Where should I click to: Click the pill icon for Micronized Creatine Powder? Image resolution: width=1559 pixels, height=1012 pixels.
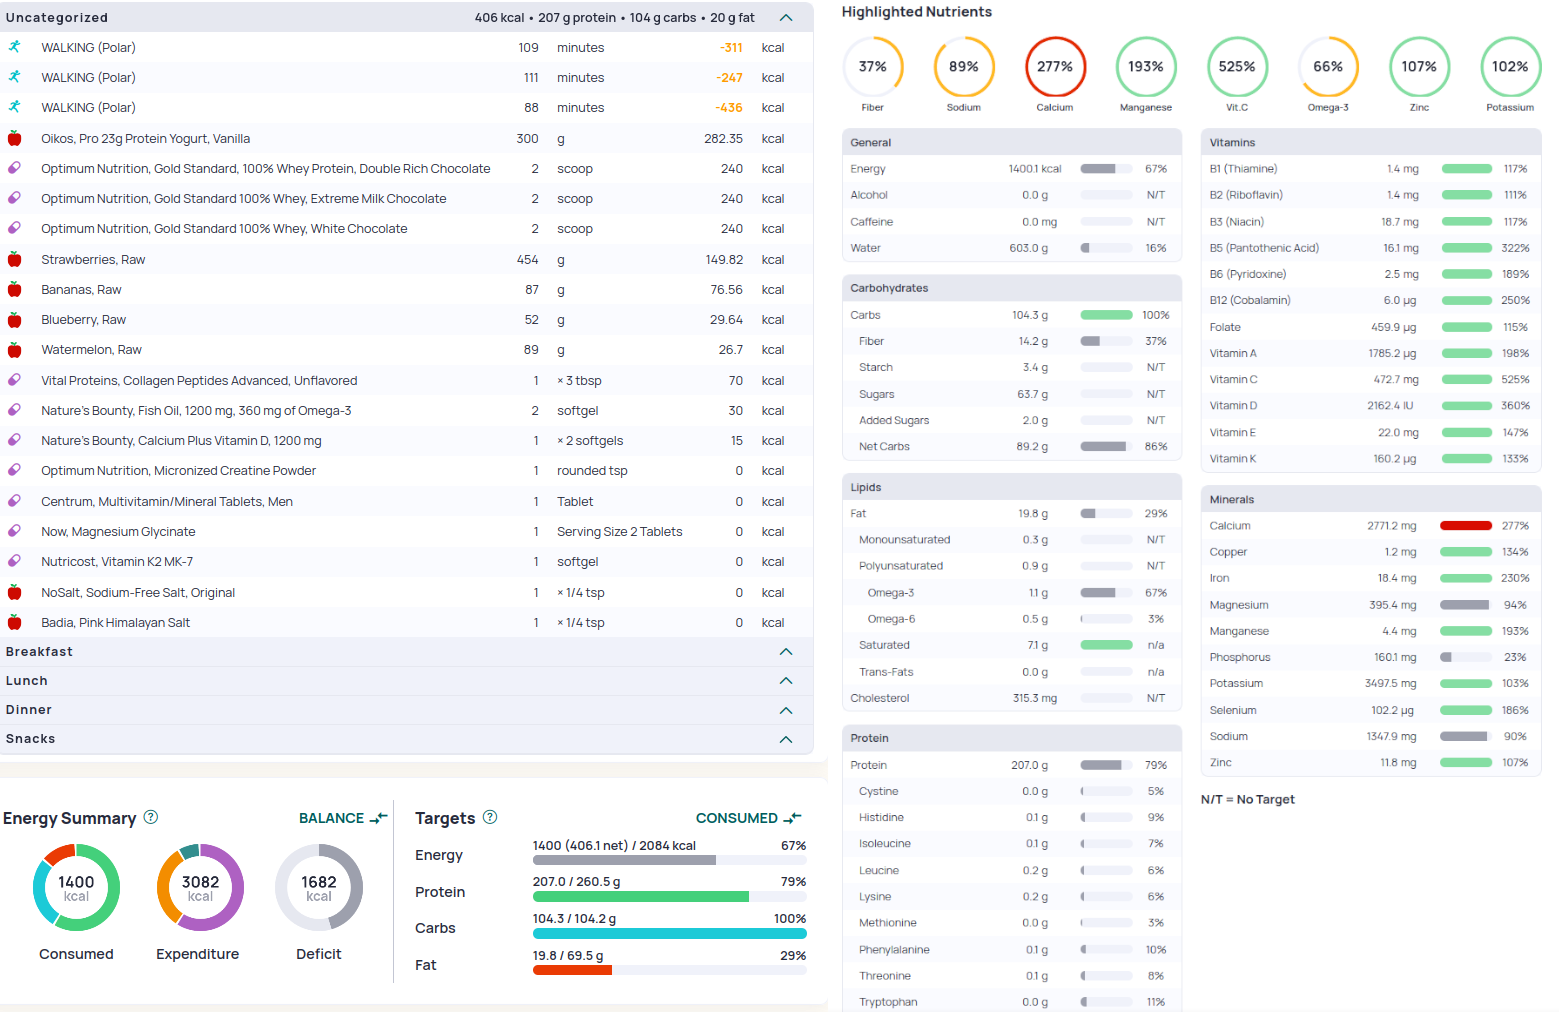tap(14, 470)
